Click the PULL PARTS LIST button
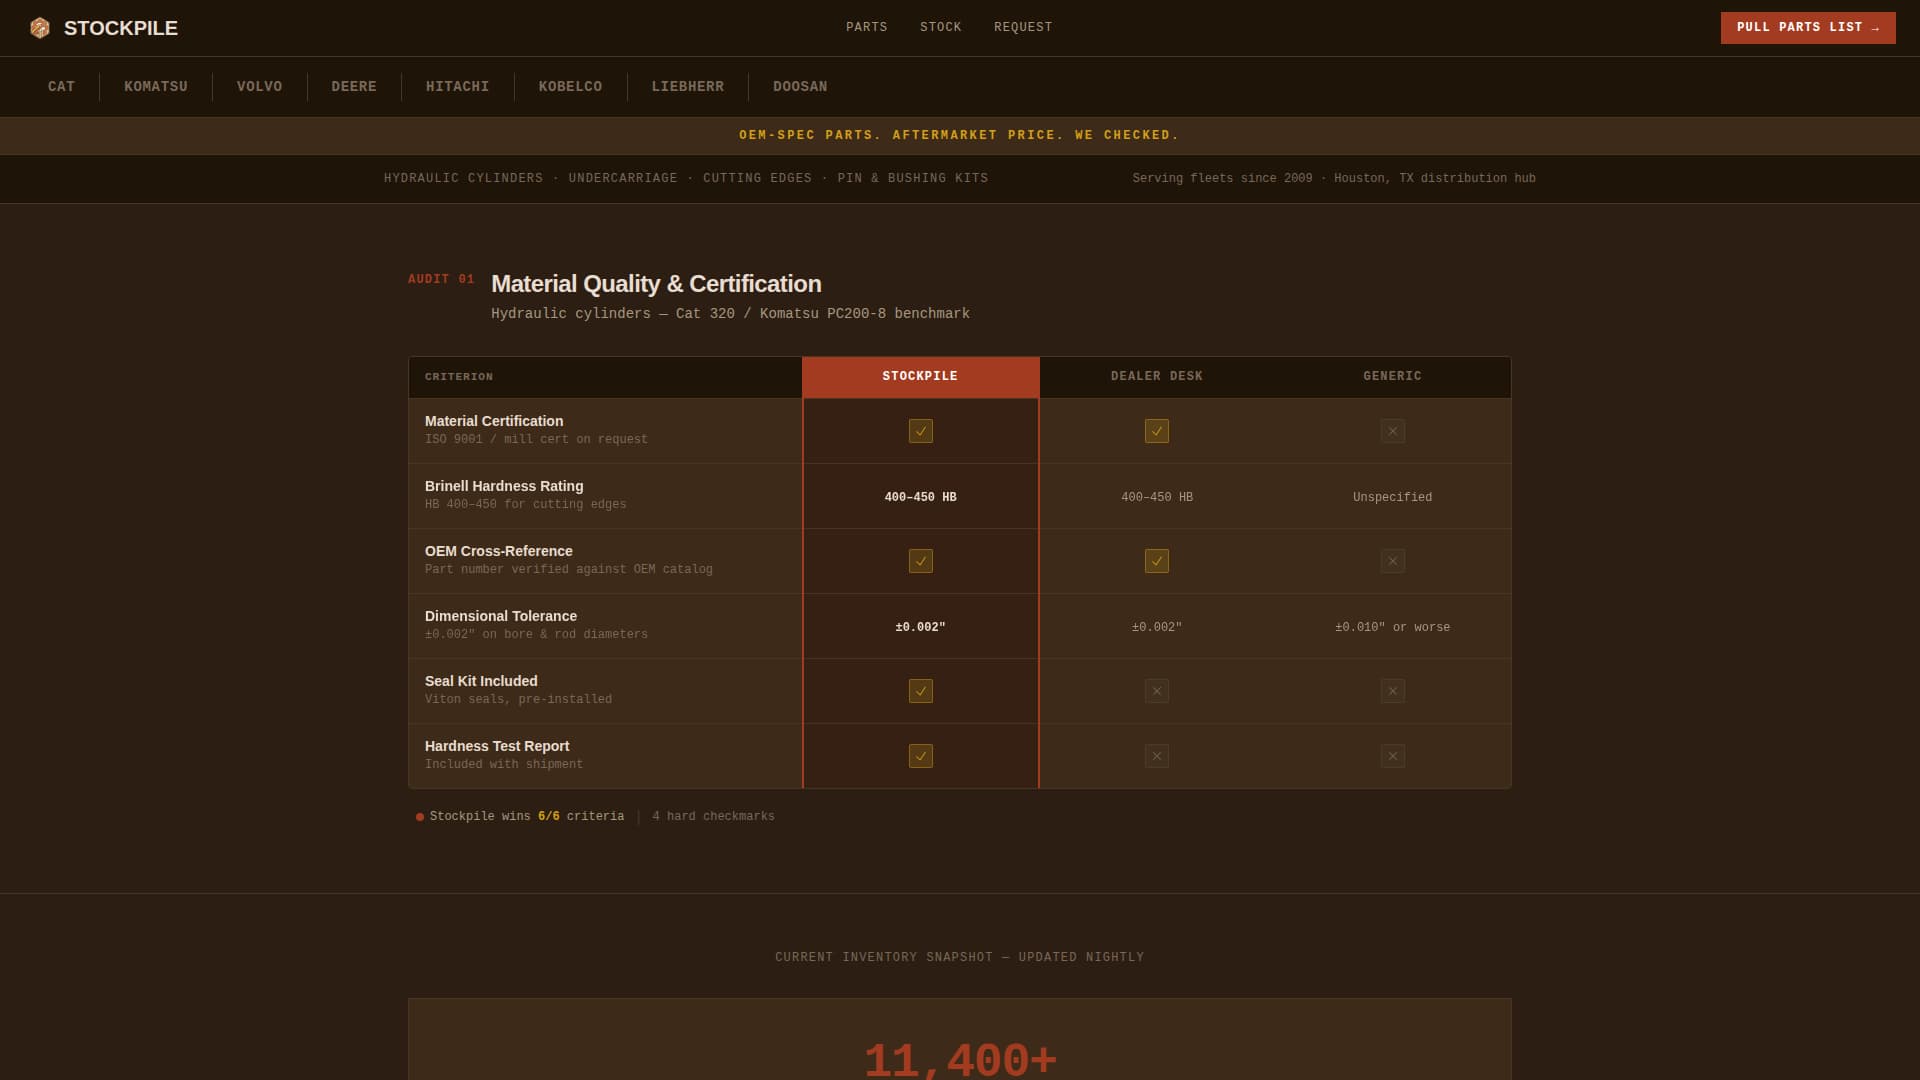Screen dimensions: 1920x1080 (x=1807, y=28)
